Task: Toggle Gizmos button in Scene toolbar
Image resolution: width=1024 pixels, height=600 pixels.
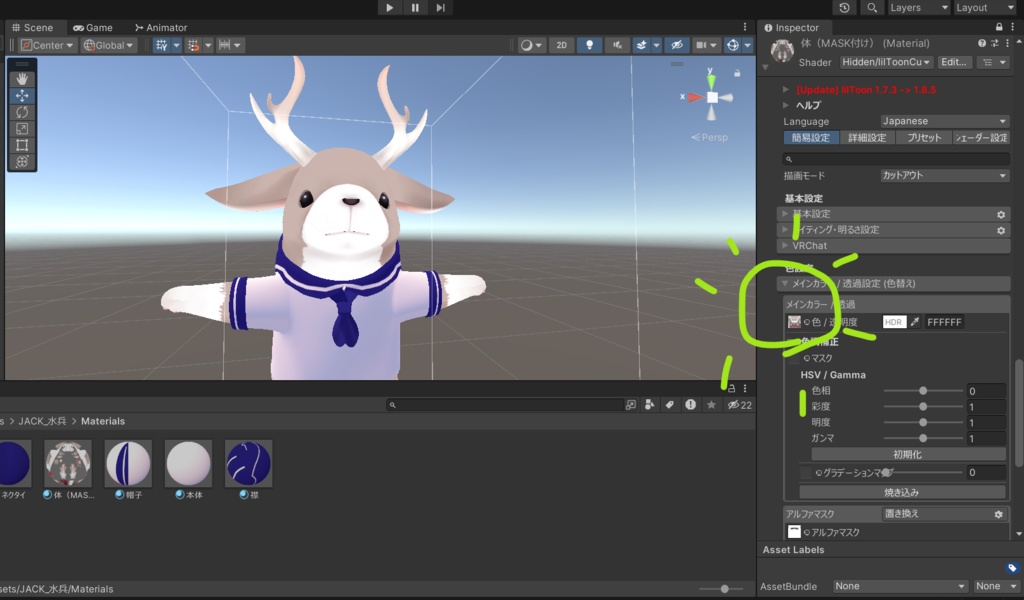Action: coord(733,45)
